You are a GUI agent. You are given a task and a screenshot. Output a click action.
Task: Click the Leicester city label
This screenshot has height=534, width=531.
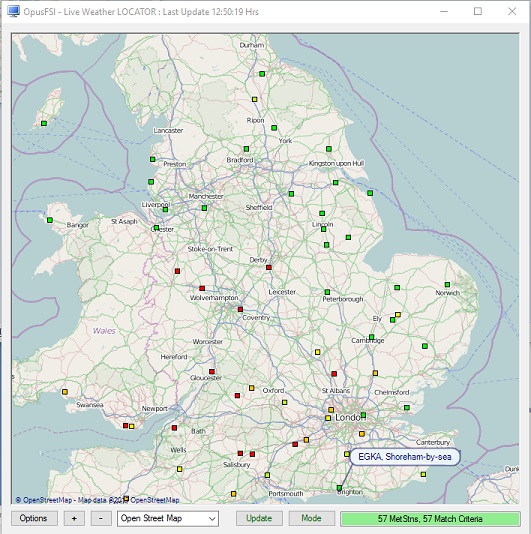282,292
